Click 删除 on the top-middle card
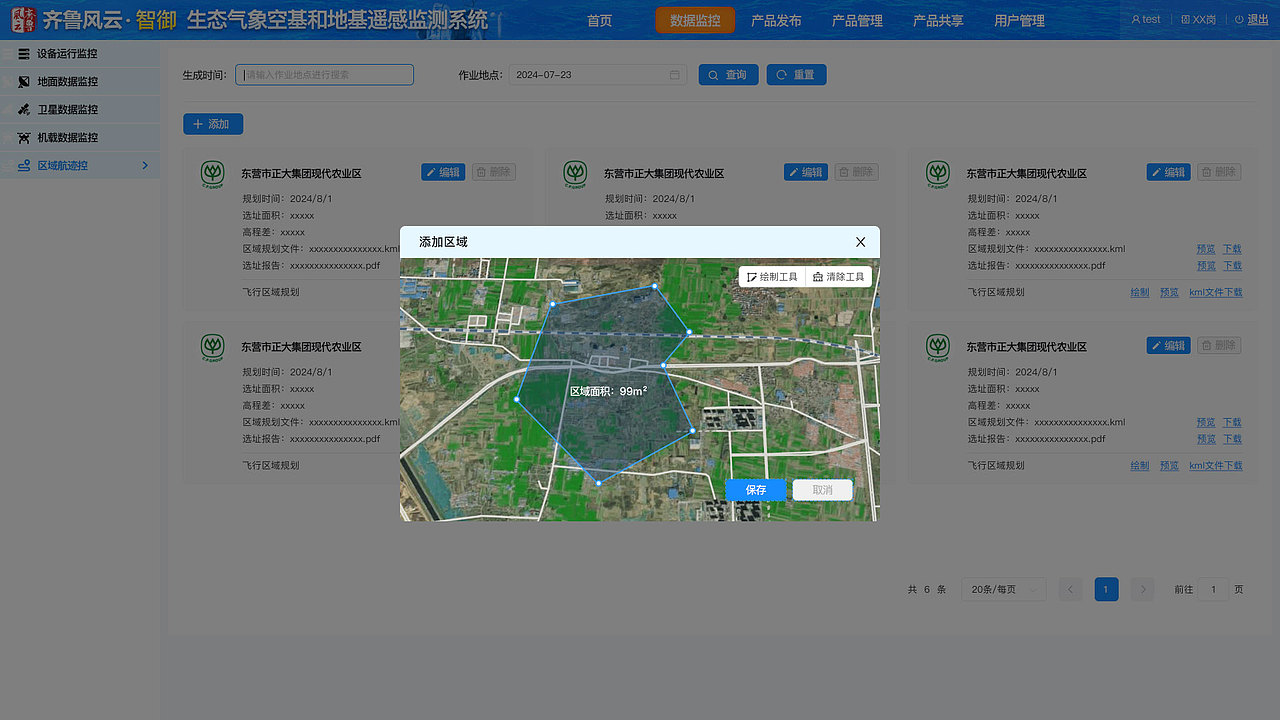 click(x=856, y=172)
